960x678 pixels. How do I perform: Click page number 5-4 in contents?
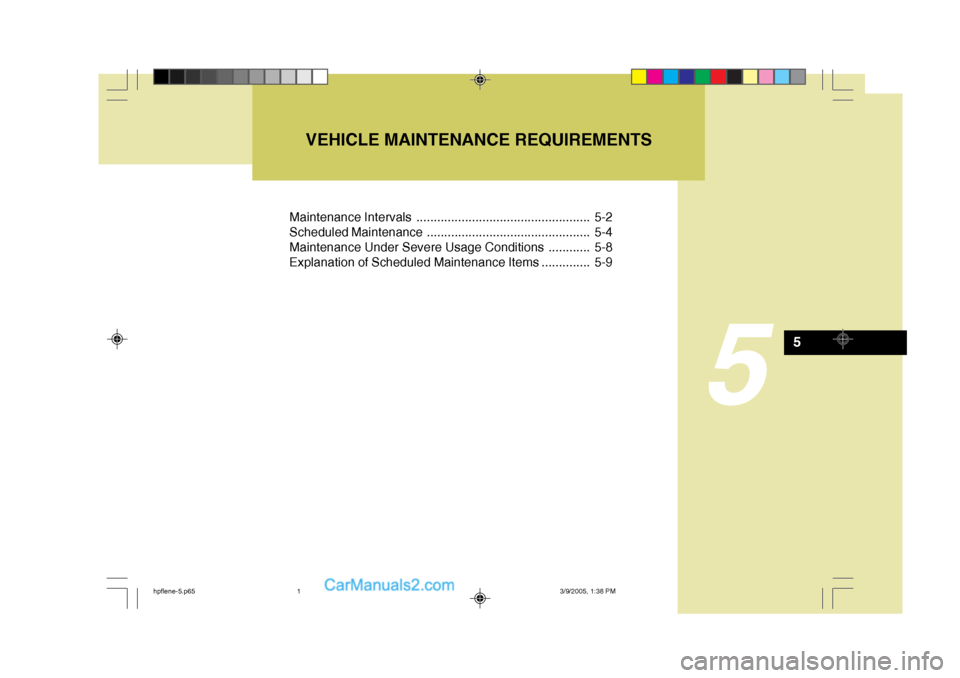pos(603,232)
